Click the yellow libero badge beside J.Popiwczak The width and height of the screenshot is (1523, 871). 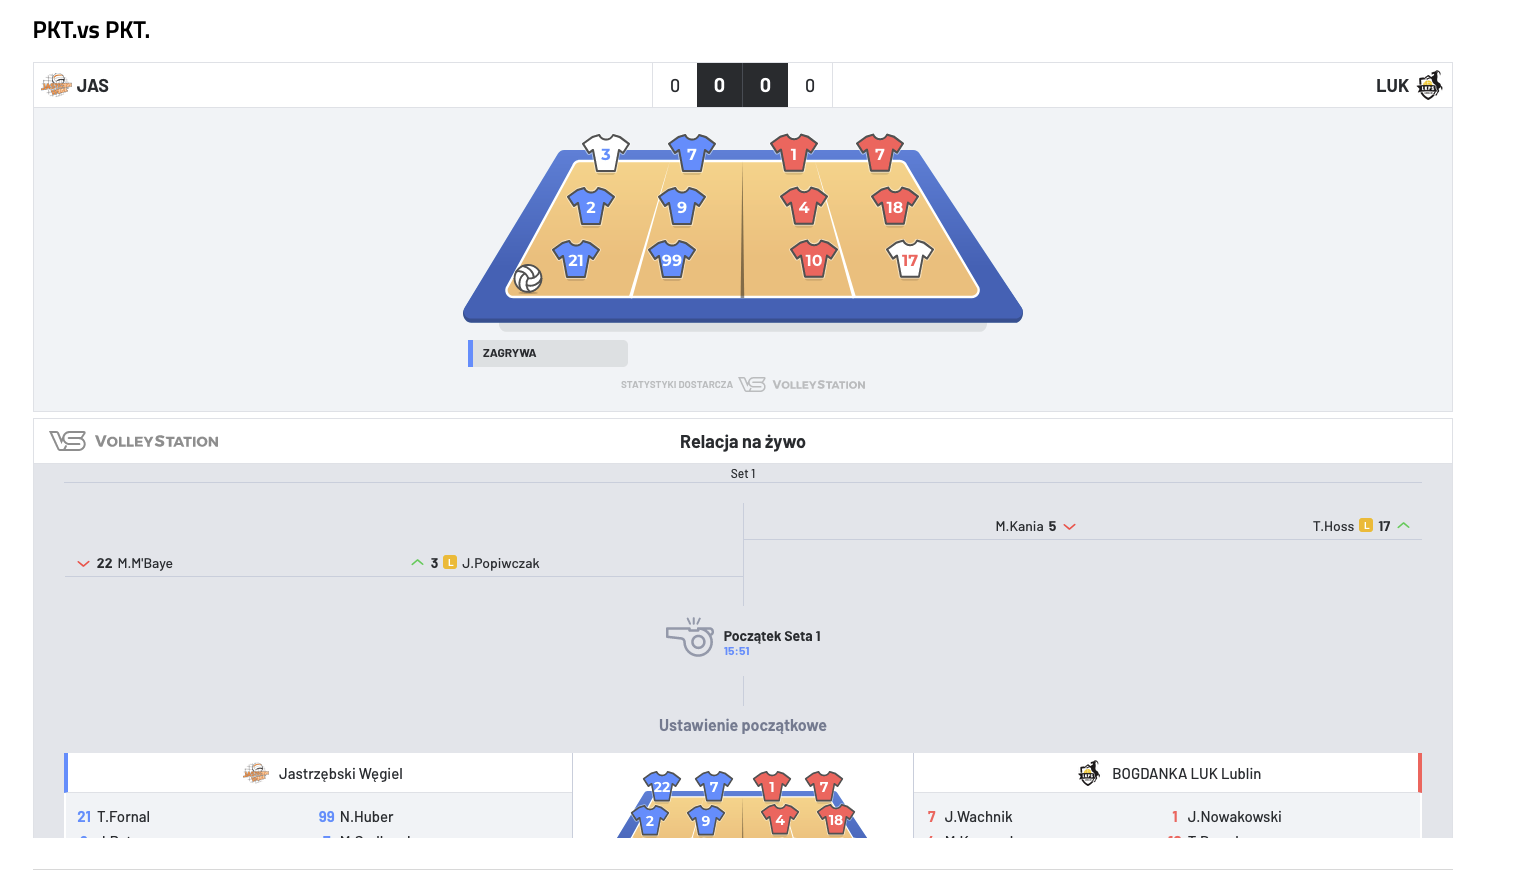[x=450, y=563]
